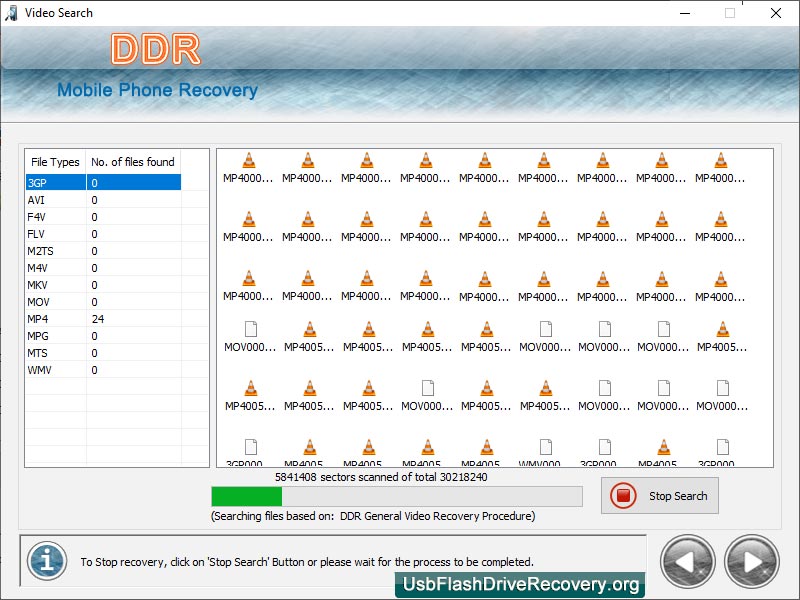Close the Video Search window
This screenshot has width=800, height=600.
click(x=776, y=13)
